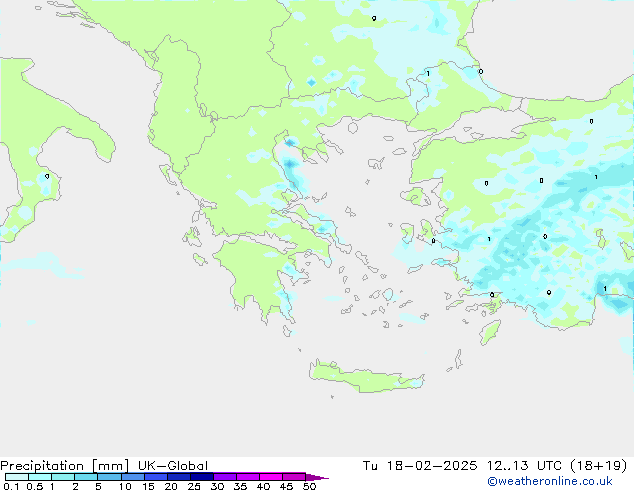The image size is (634, 490).
Task: Click the 40–45 mm magenta legend swatch
Action: pyautogui.click(x=271, y=477)
